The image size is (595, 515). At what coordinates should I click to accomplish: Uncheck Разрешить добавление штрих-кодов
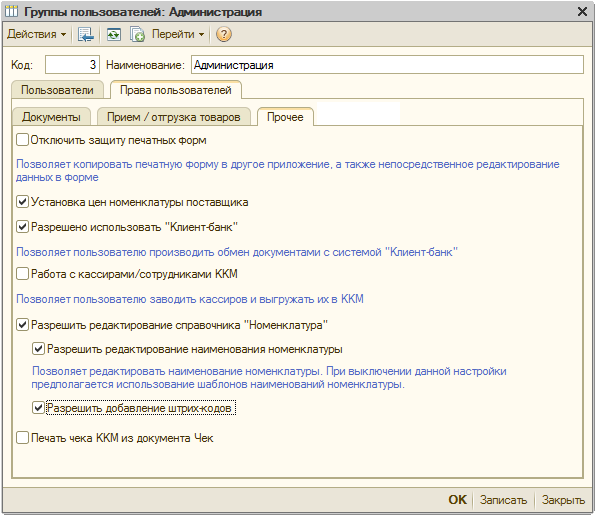(38, 408)
